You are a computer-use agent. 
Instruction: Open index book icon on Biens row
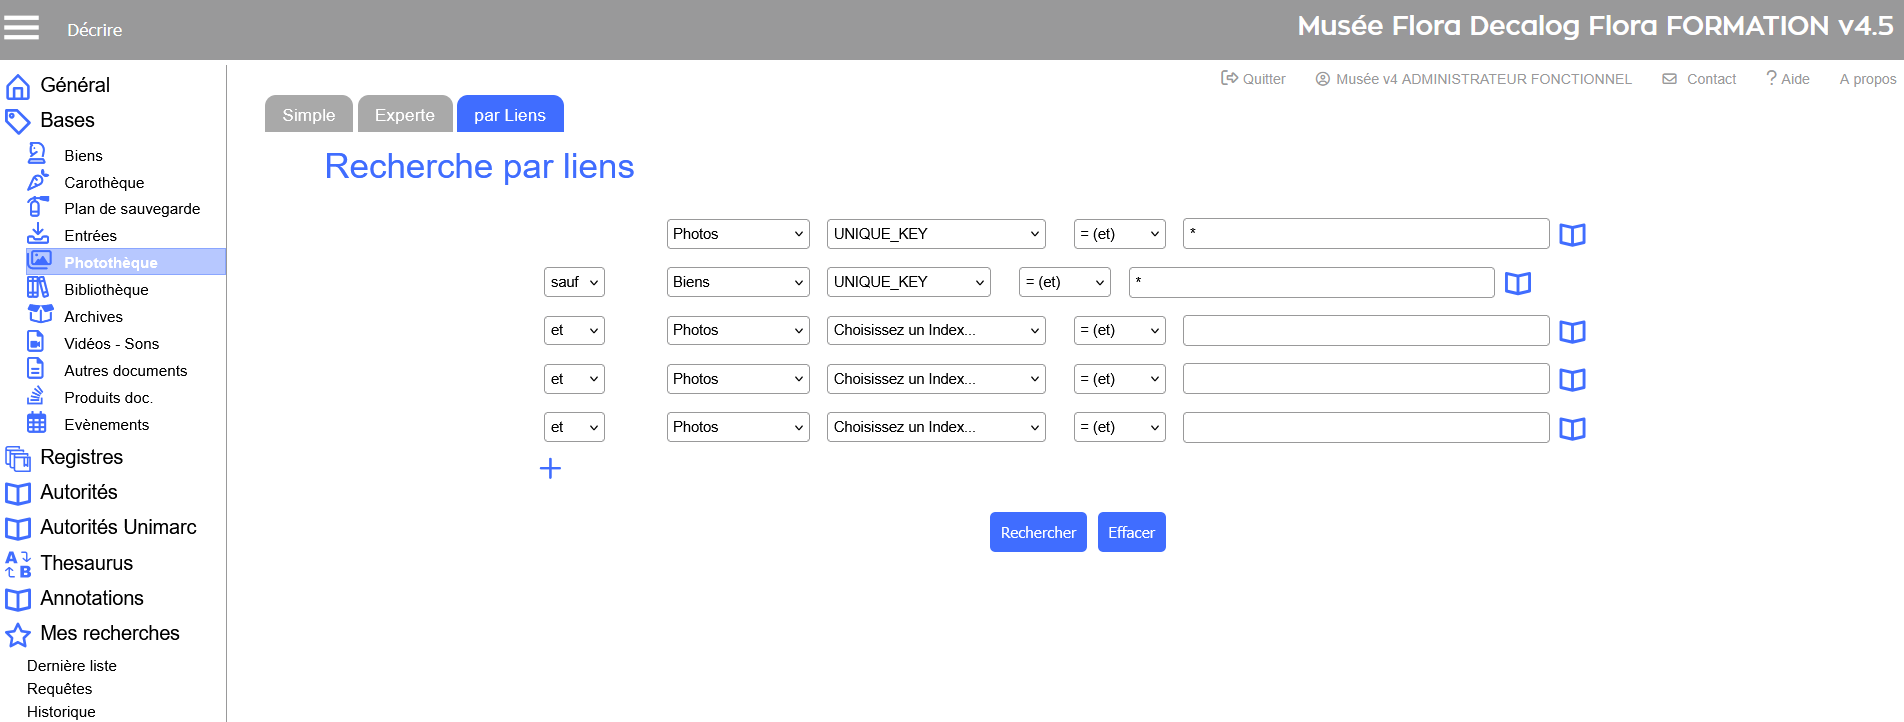pyautogui.click(x=1517, y=283)
